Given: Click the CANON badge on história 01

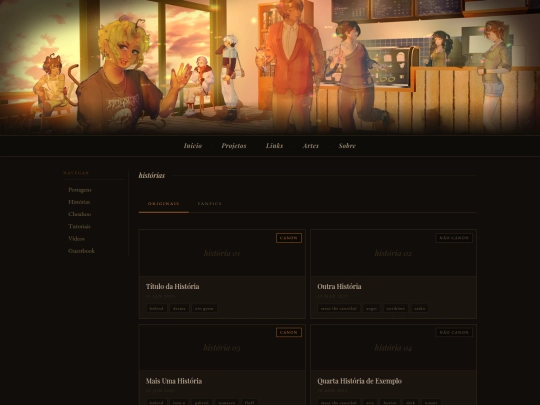Looking at the screenshot, I should pos(289,238).
